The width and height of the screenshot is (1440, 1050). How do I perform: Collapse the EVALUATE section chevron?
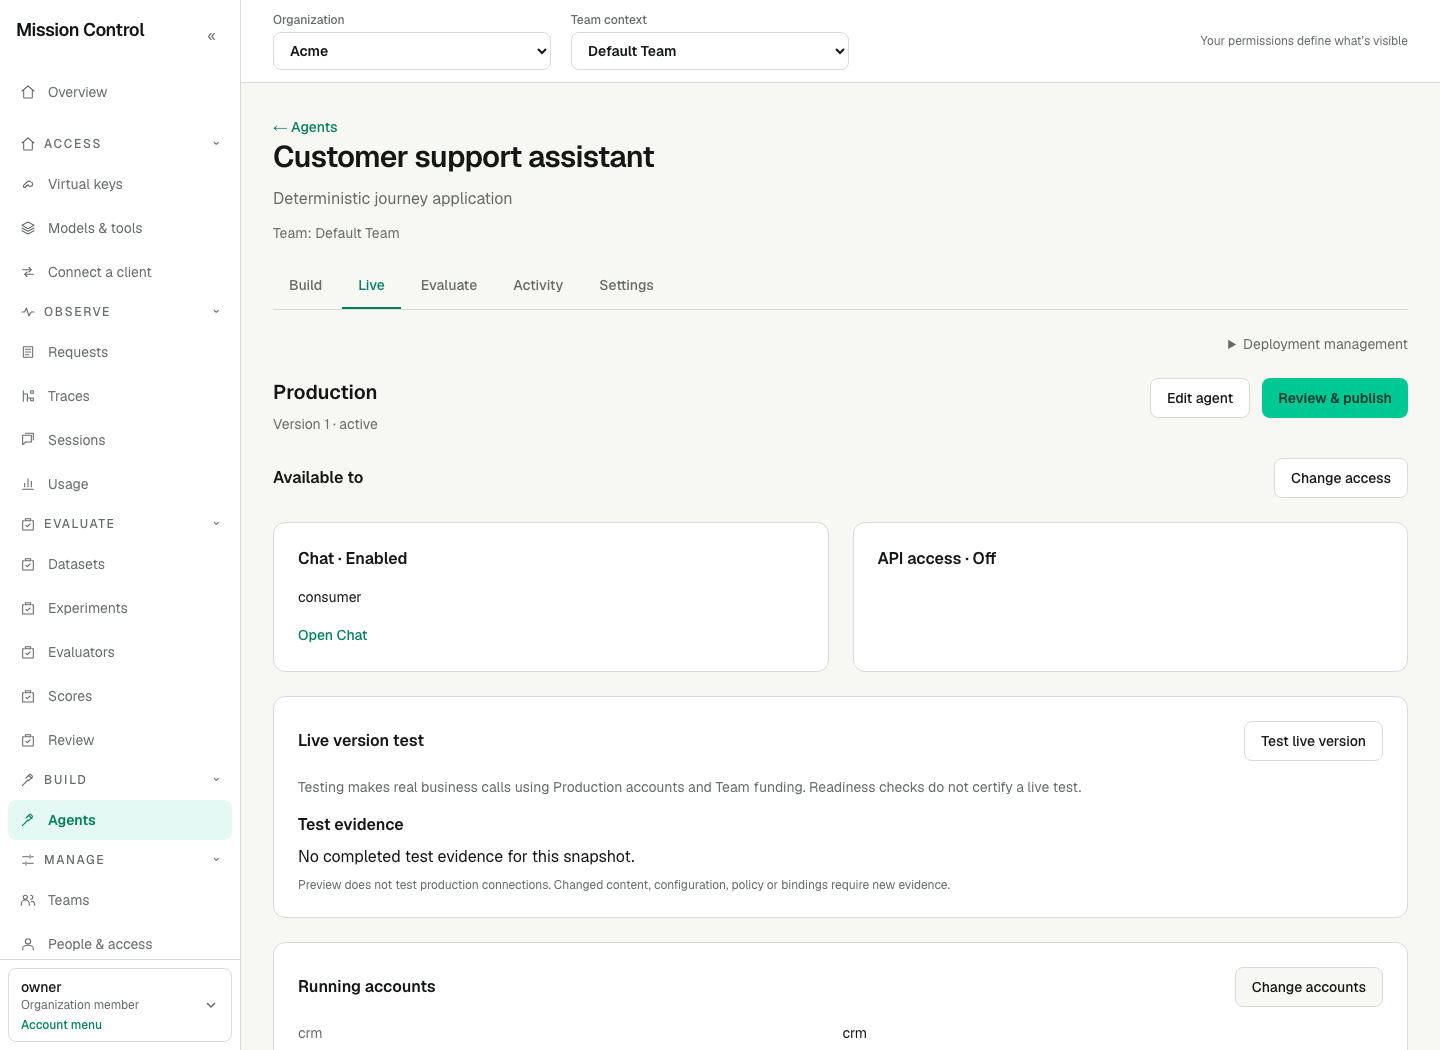click(x=216, y=524)
